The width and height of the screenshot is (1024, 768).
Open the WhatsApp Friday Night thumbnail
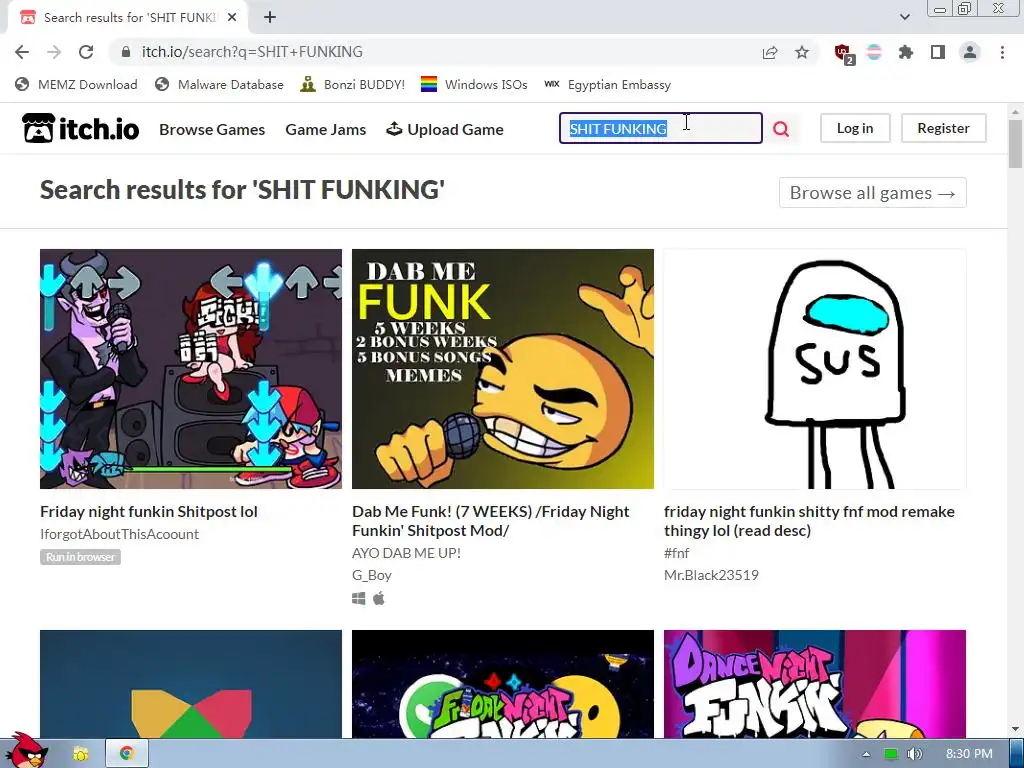[503, 684]
